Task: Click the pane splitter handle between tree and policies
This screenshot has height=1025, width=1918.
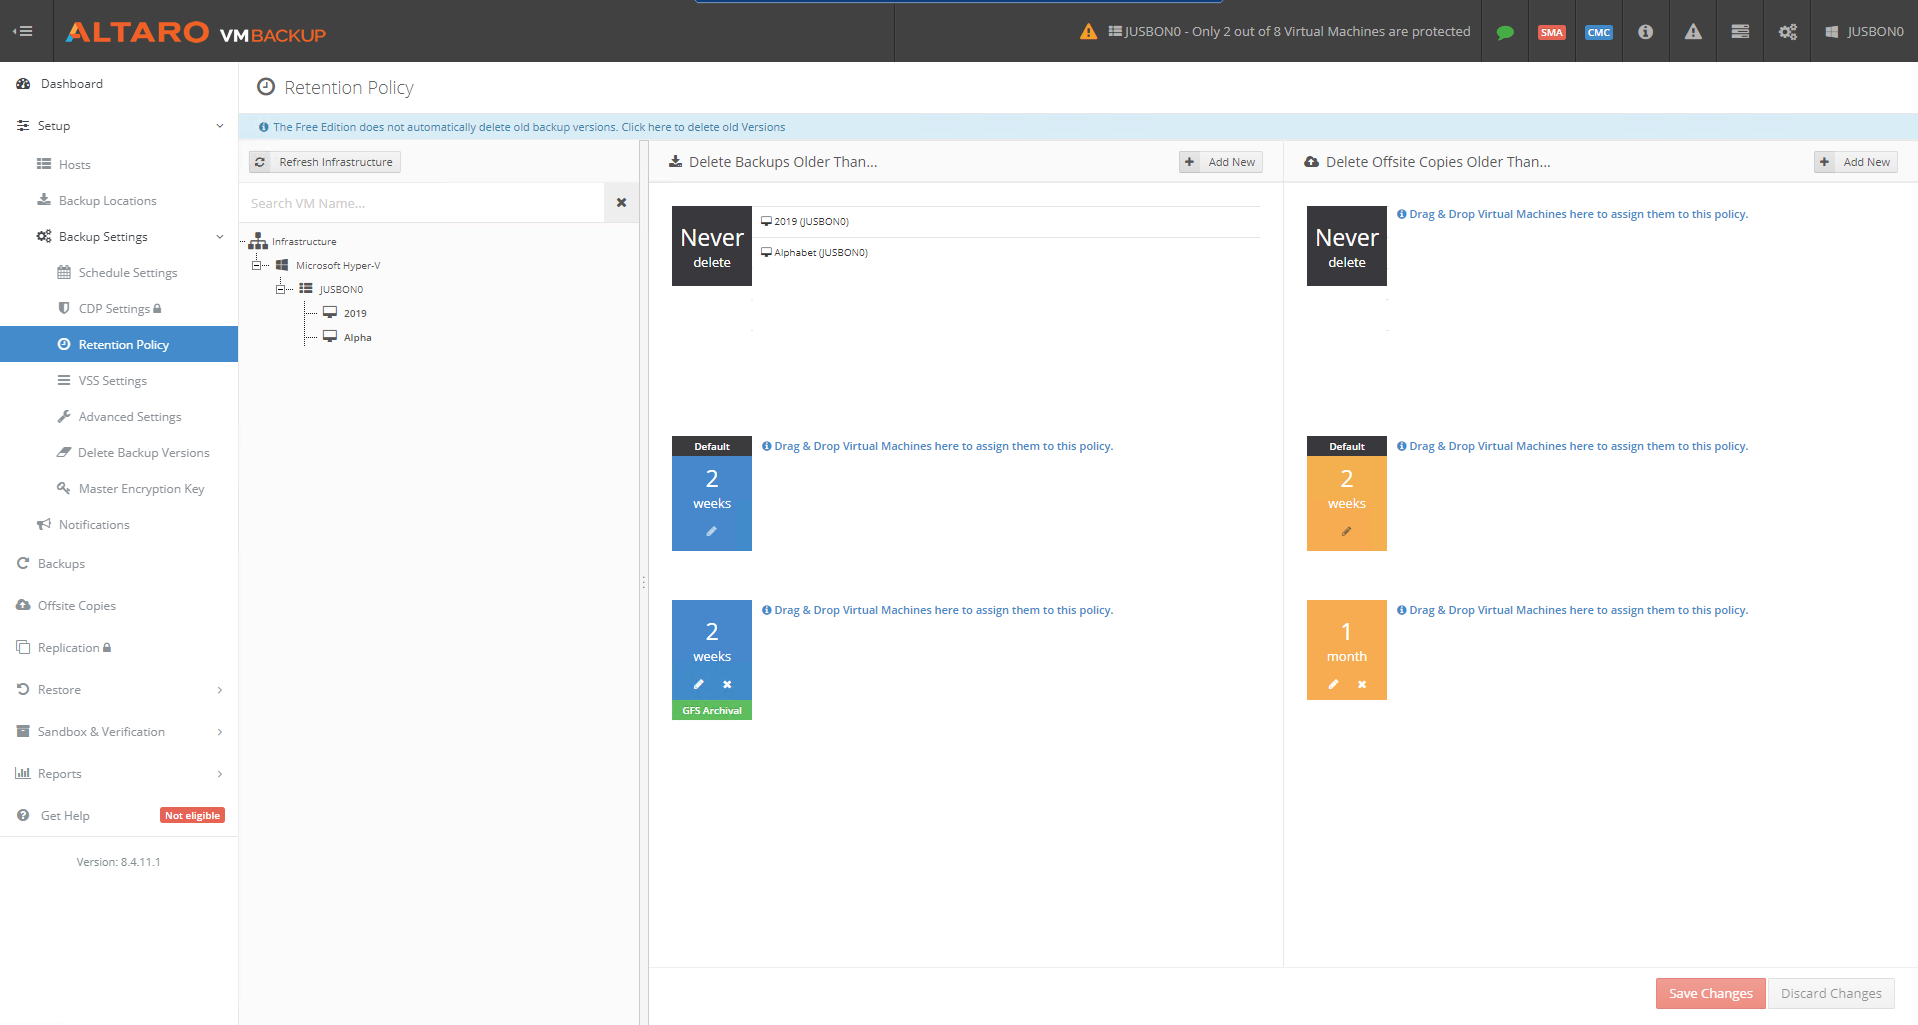Action: [643, 582]
